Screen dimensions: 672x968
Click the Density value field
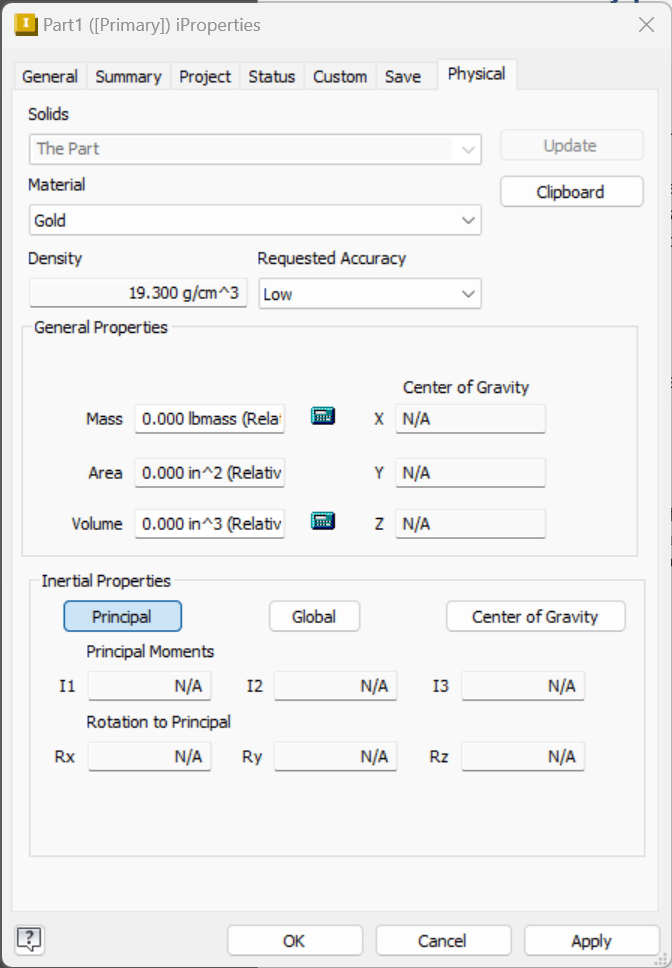[x=138, y=293]
